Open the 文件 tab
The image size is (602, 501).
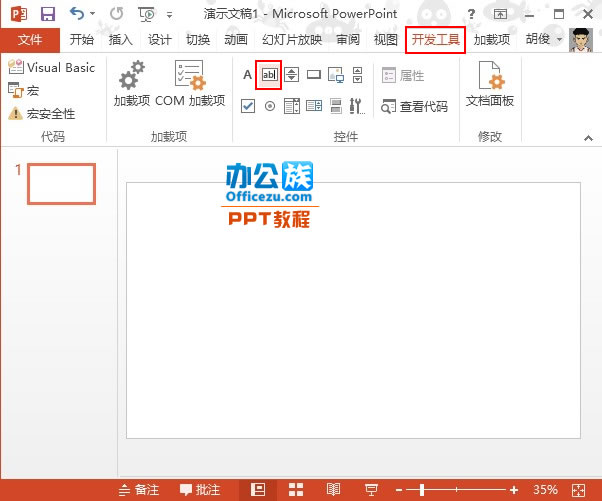point(30,40)
